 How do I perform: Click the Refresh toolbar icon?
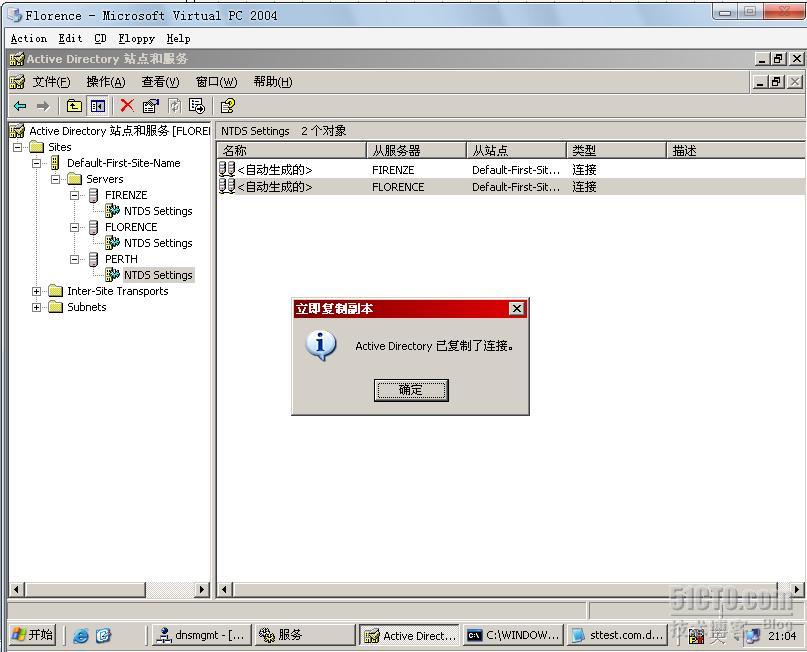pyautogui.click(x=174, y=106)
